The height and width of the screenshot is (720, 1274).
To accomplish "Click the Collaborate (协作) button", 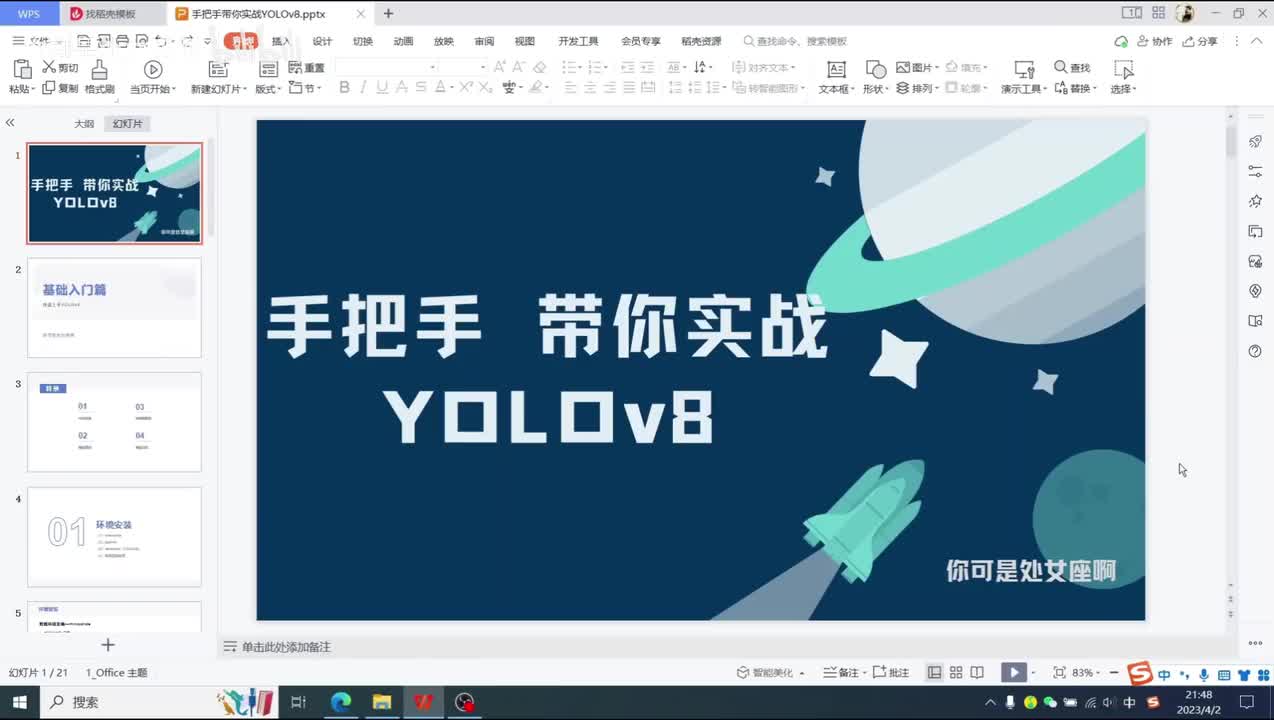I will tap(1154, 41).
